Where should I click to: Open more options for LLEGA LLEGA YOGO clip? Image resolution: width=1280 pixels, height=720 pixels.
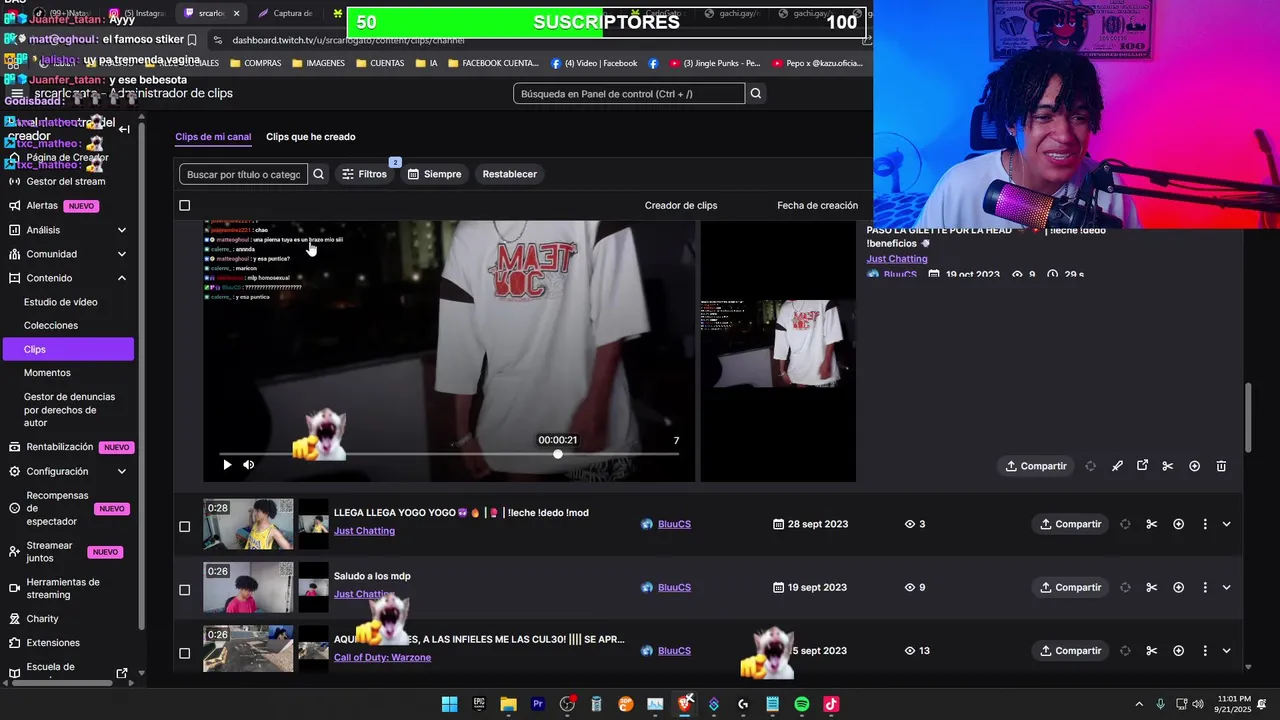1205,524
